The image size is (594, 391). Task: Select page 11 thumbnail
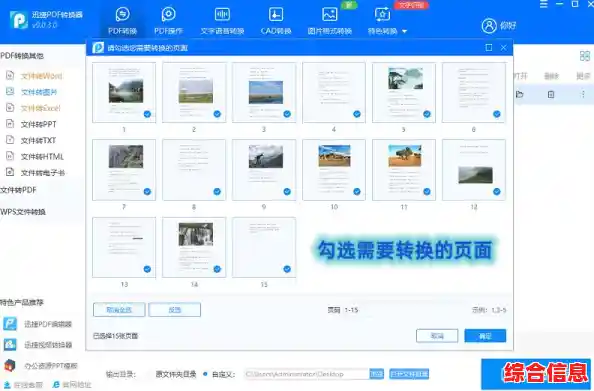tap(404, 170)
